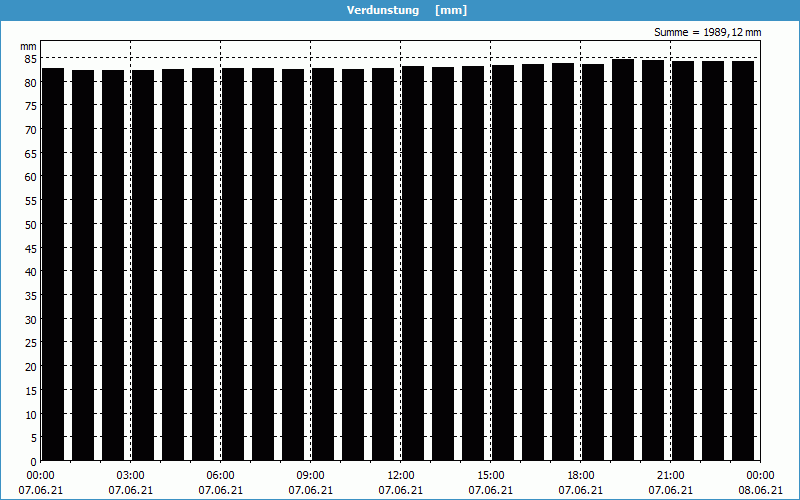The width and height of the screenshot is (800, 500).
Task: Click the 15 y-axis label
Action: [x=31, y=391]
